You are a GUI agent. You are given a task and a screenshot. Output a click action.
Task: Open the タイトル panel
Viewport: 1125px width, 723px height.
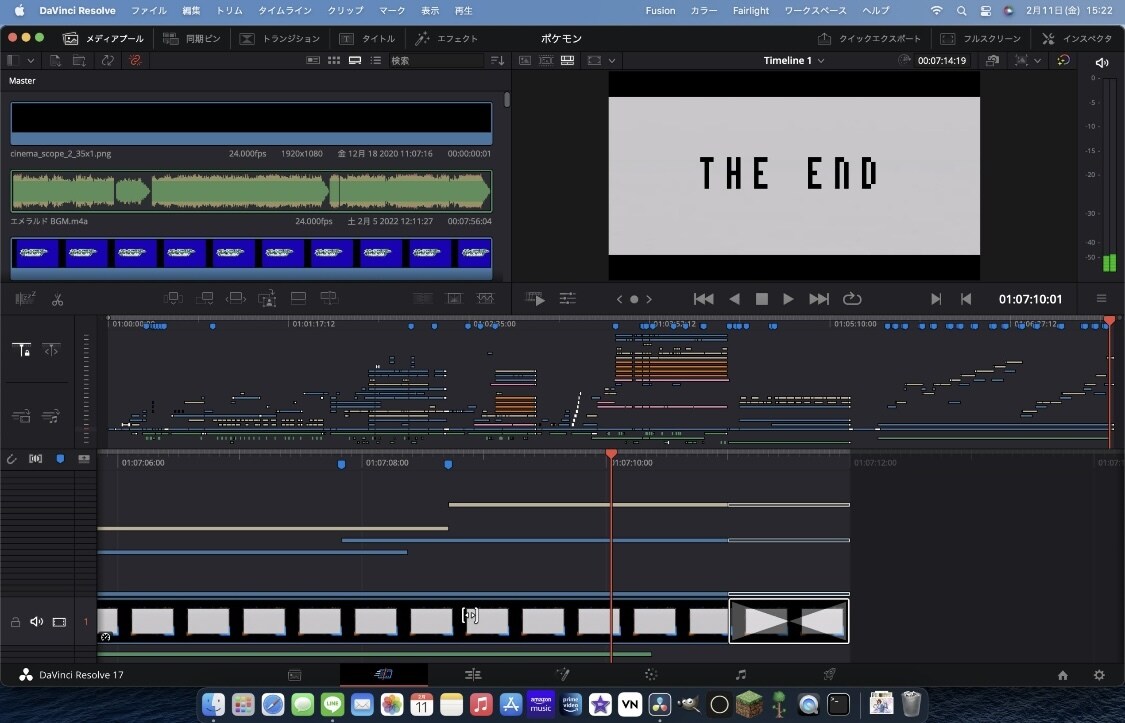pyautogui.click(x=367, y=39)
